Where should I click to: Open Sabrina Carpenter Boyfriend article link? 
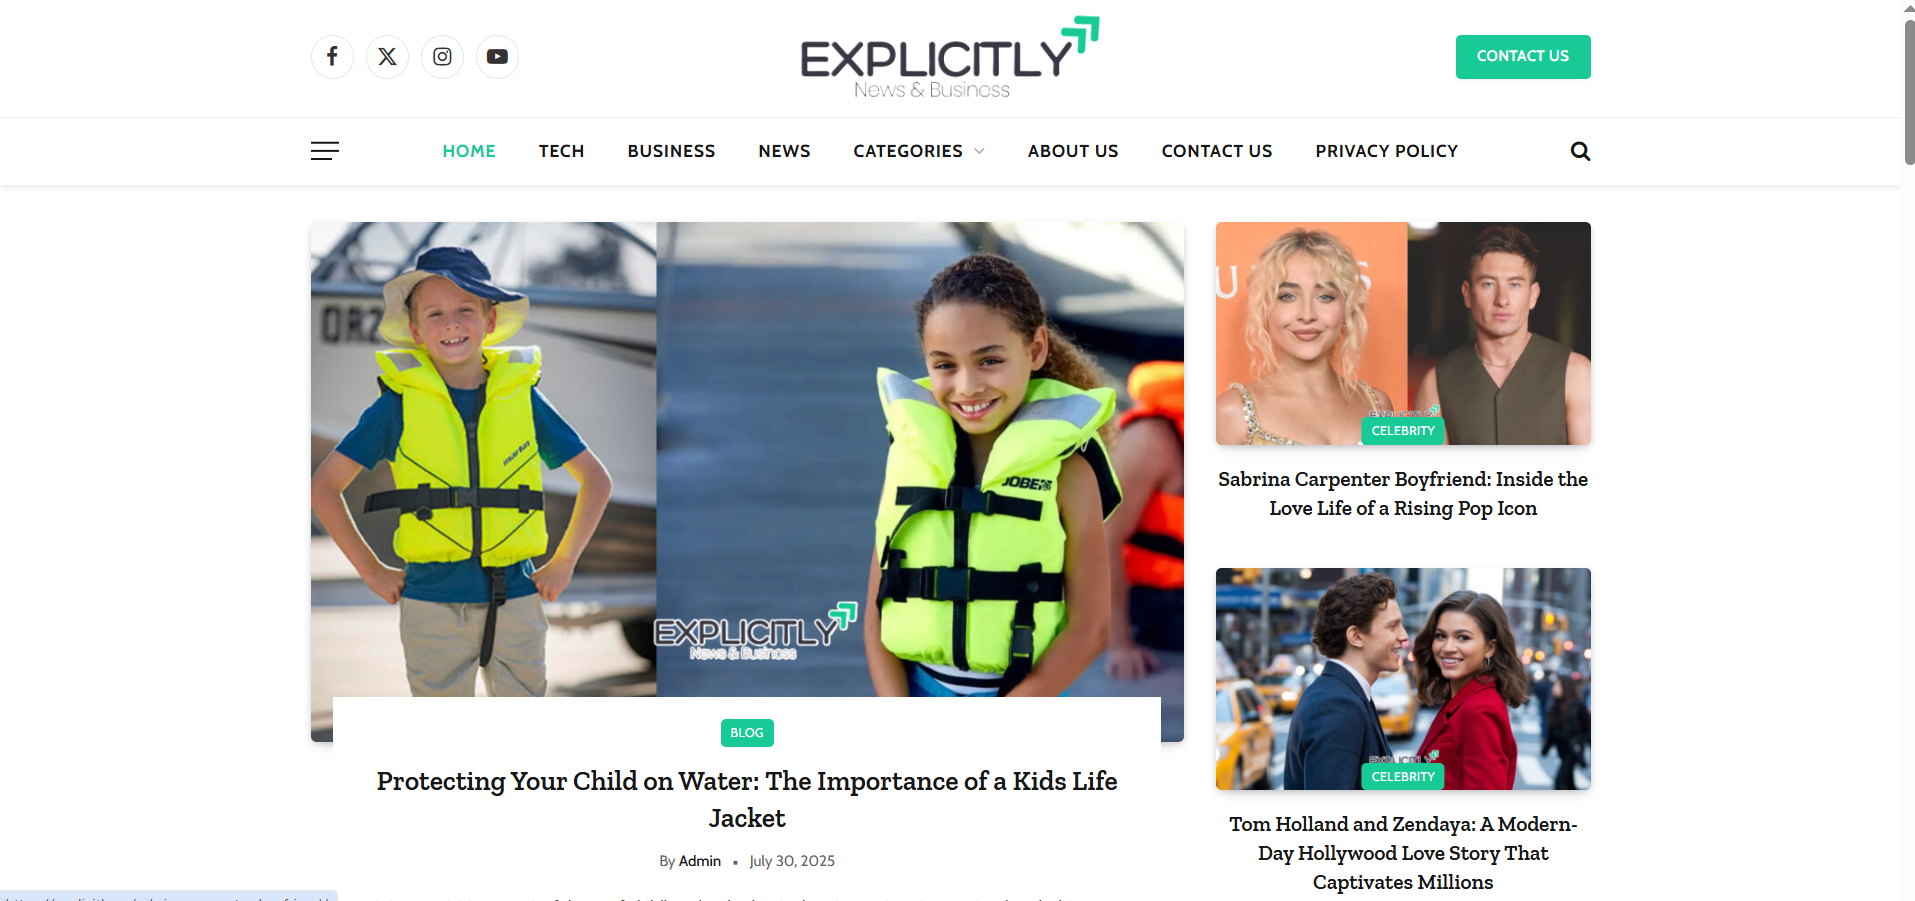tap(1403, 494)
